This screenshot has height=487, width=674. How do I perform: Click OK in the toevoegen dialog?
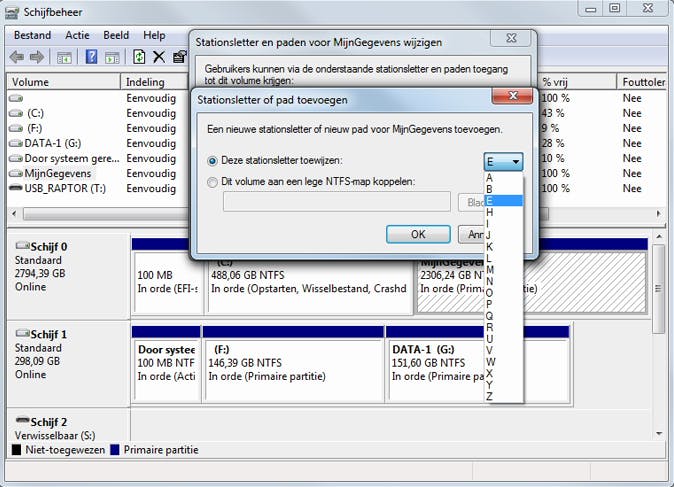point(418,234)
